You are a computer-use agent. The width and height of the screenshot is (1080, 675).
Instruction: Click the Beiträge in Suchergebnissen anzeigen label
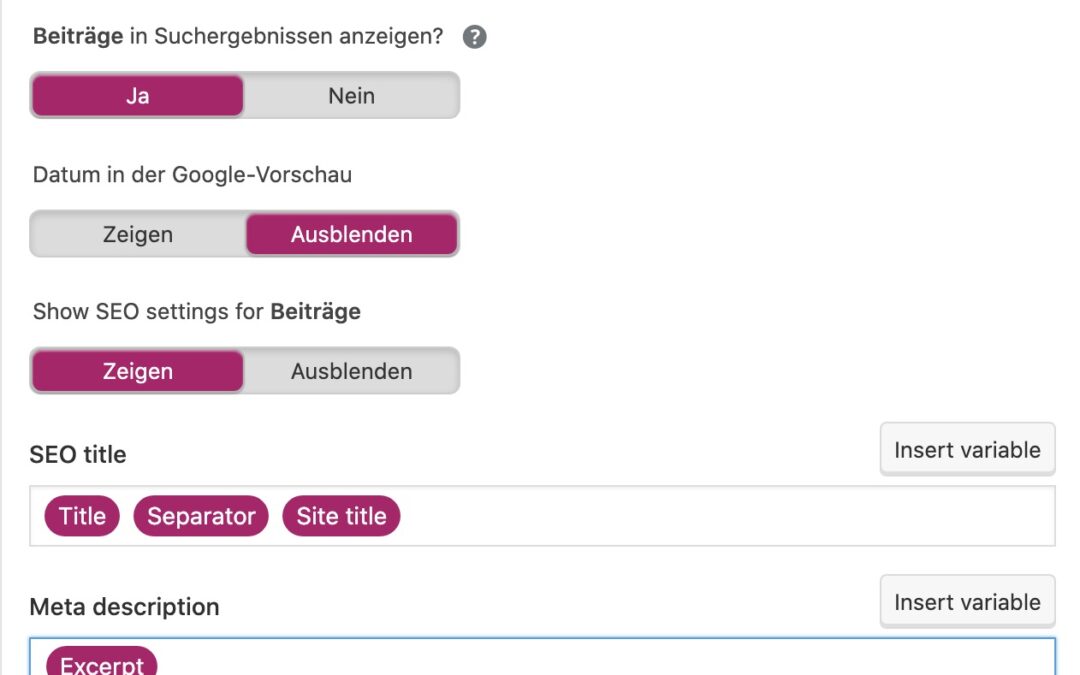click(240, 37)
